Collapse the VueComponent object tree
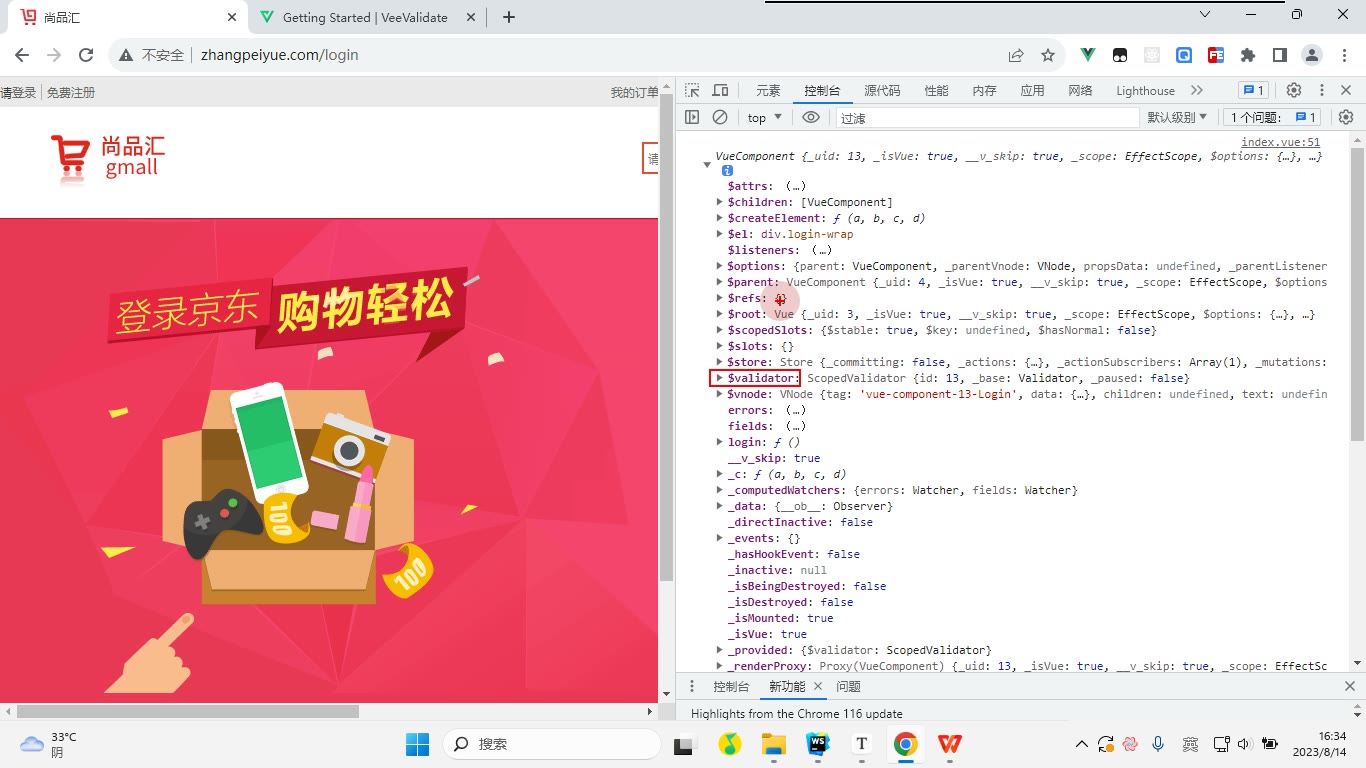The width and height of the screenshot is (1366, 768). pyautogui.click(x=707, y=164)
